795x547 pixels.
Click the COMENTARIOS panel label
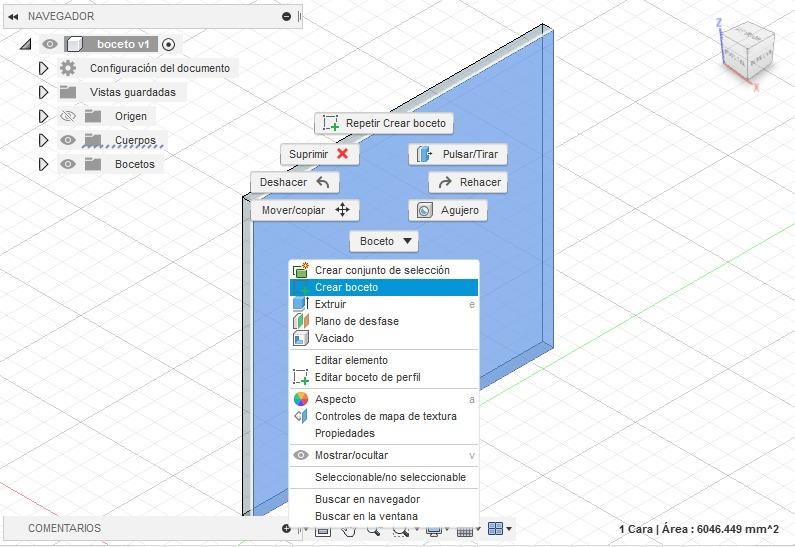[64, 528]
